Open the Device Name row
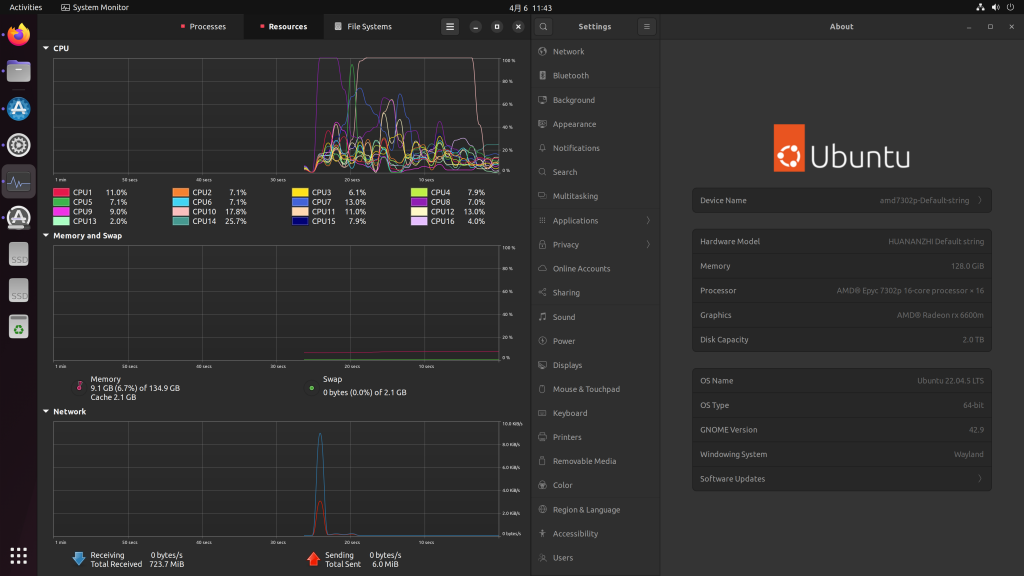Image resolution: width=1024 pixels, height=576 pixels. 841,200
